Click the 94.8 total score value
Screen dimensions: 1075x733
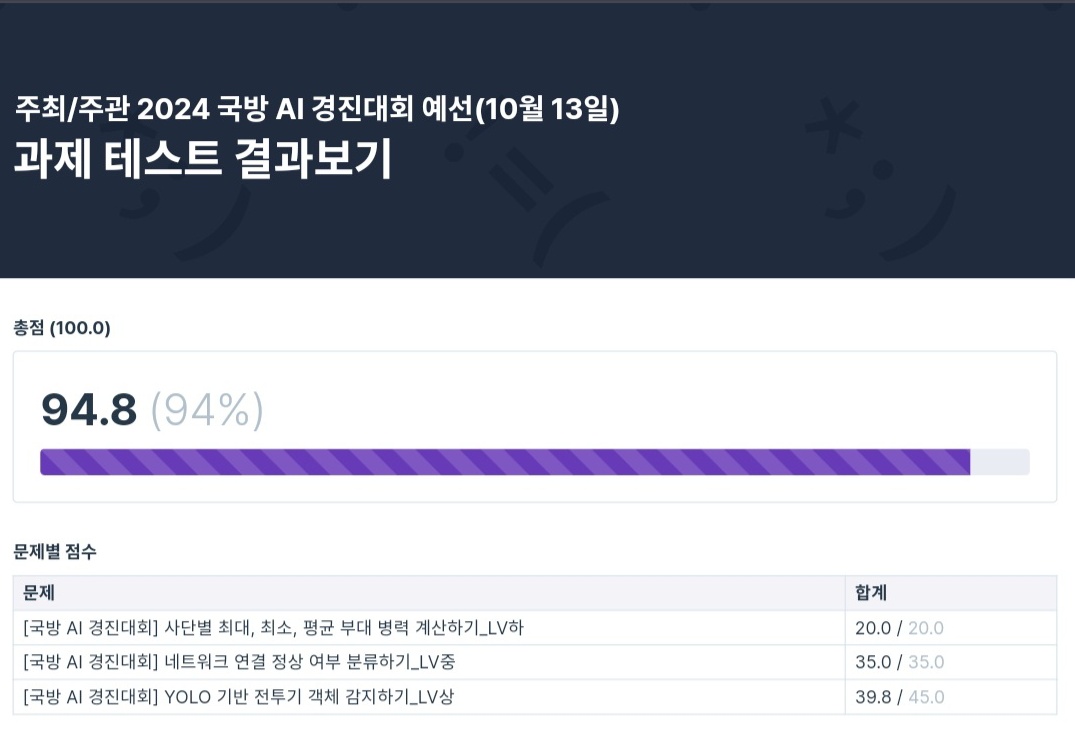(89, 409)
